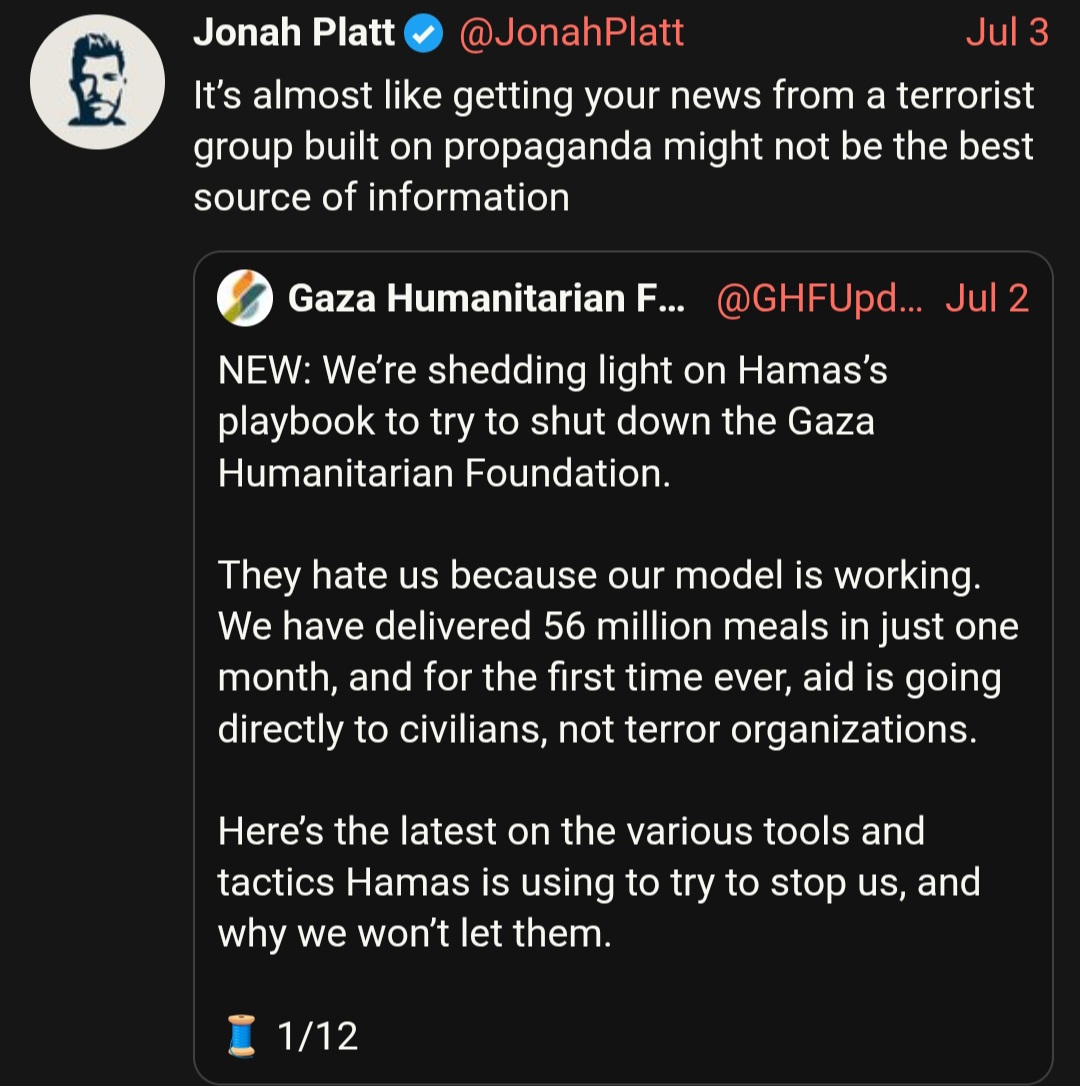Open the Gaza Humanitarian Foundation logo avatar
The height and width of the screenshot is (1086, 1080).
pyautogui.click(x=245, y=298)
